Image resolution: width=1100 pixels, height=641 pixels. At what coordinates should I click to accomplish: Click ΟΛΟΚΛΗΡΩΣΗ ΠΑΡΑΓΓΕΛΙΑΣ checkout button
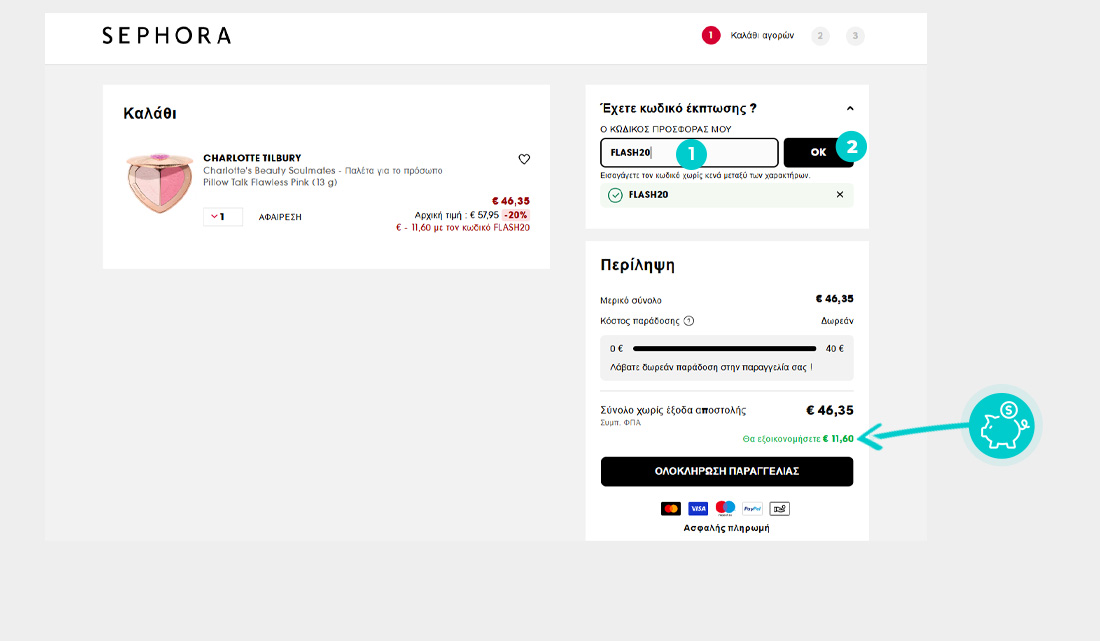[x=726, y=471]
